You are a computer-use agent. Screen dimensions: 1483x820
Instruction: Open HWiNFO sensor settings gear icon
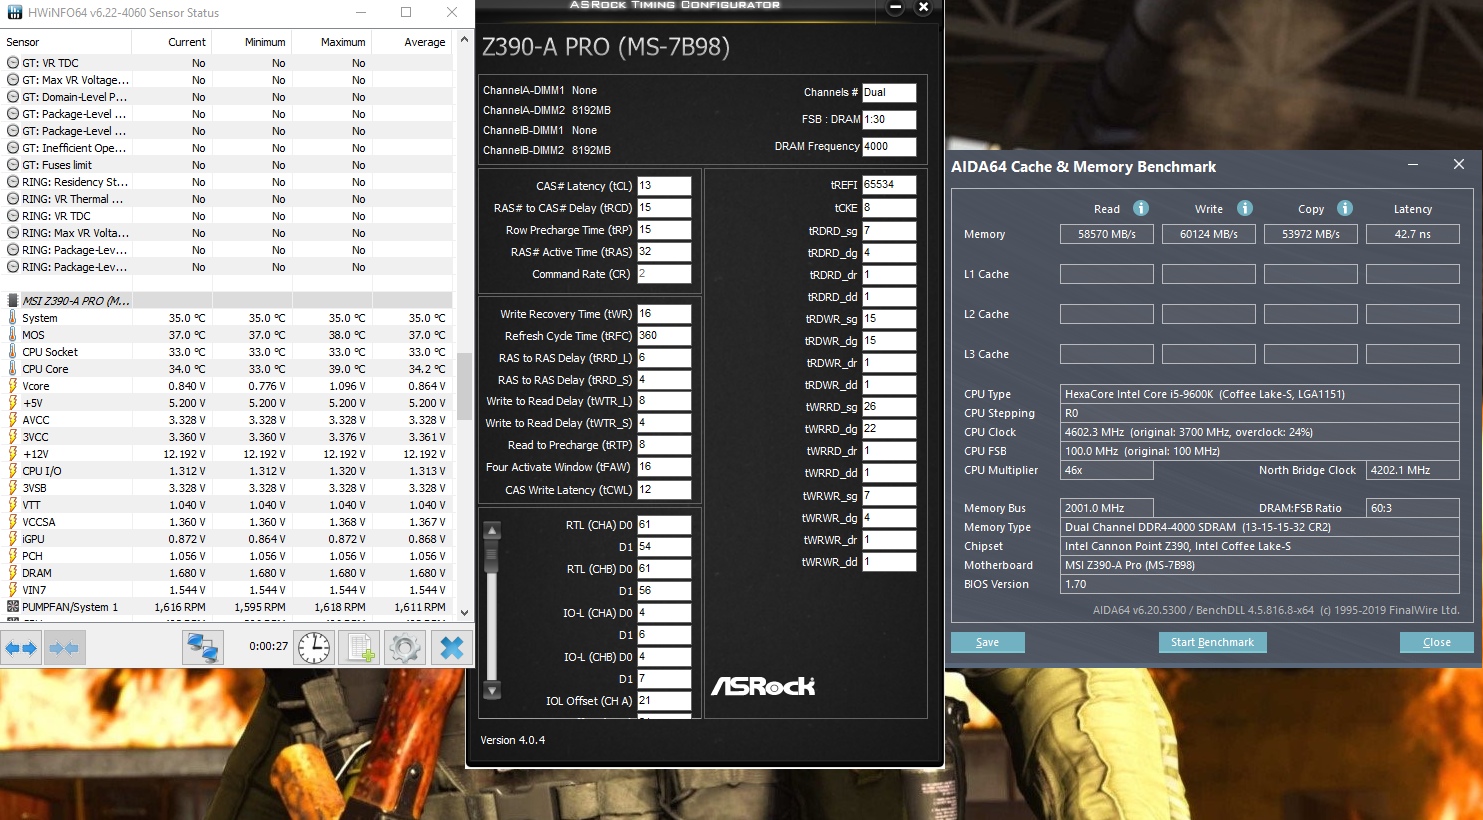point(405,648)
